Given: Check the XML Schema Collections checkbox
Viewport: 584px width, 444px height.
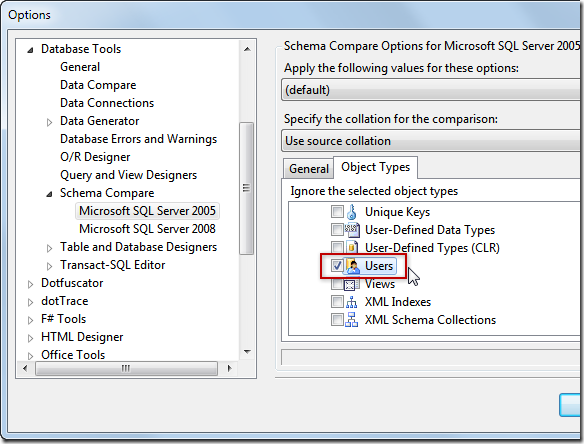Looking at the screenshot, I should (x=337, y=320).
